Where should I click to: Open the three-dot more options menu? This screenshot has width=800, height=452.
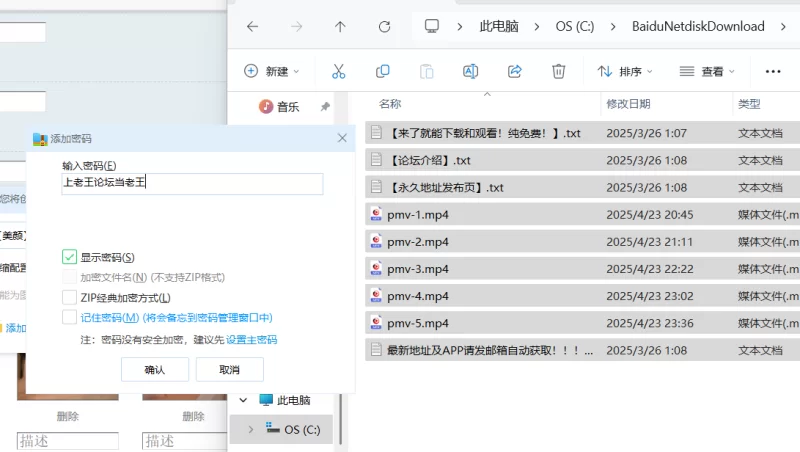[772, 72]
